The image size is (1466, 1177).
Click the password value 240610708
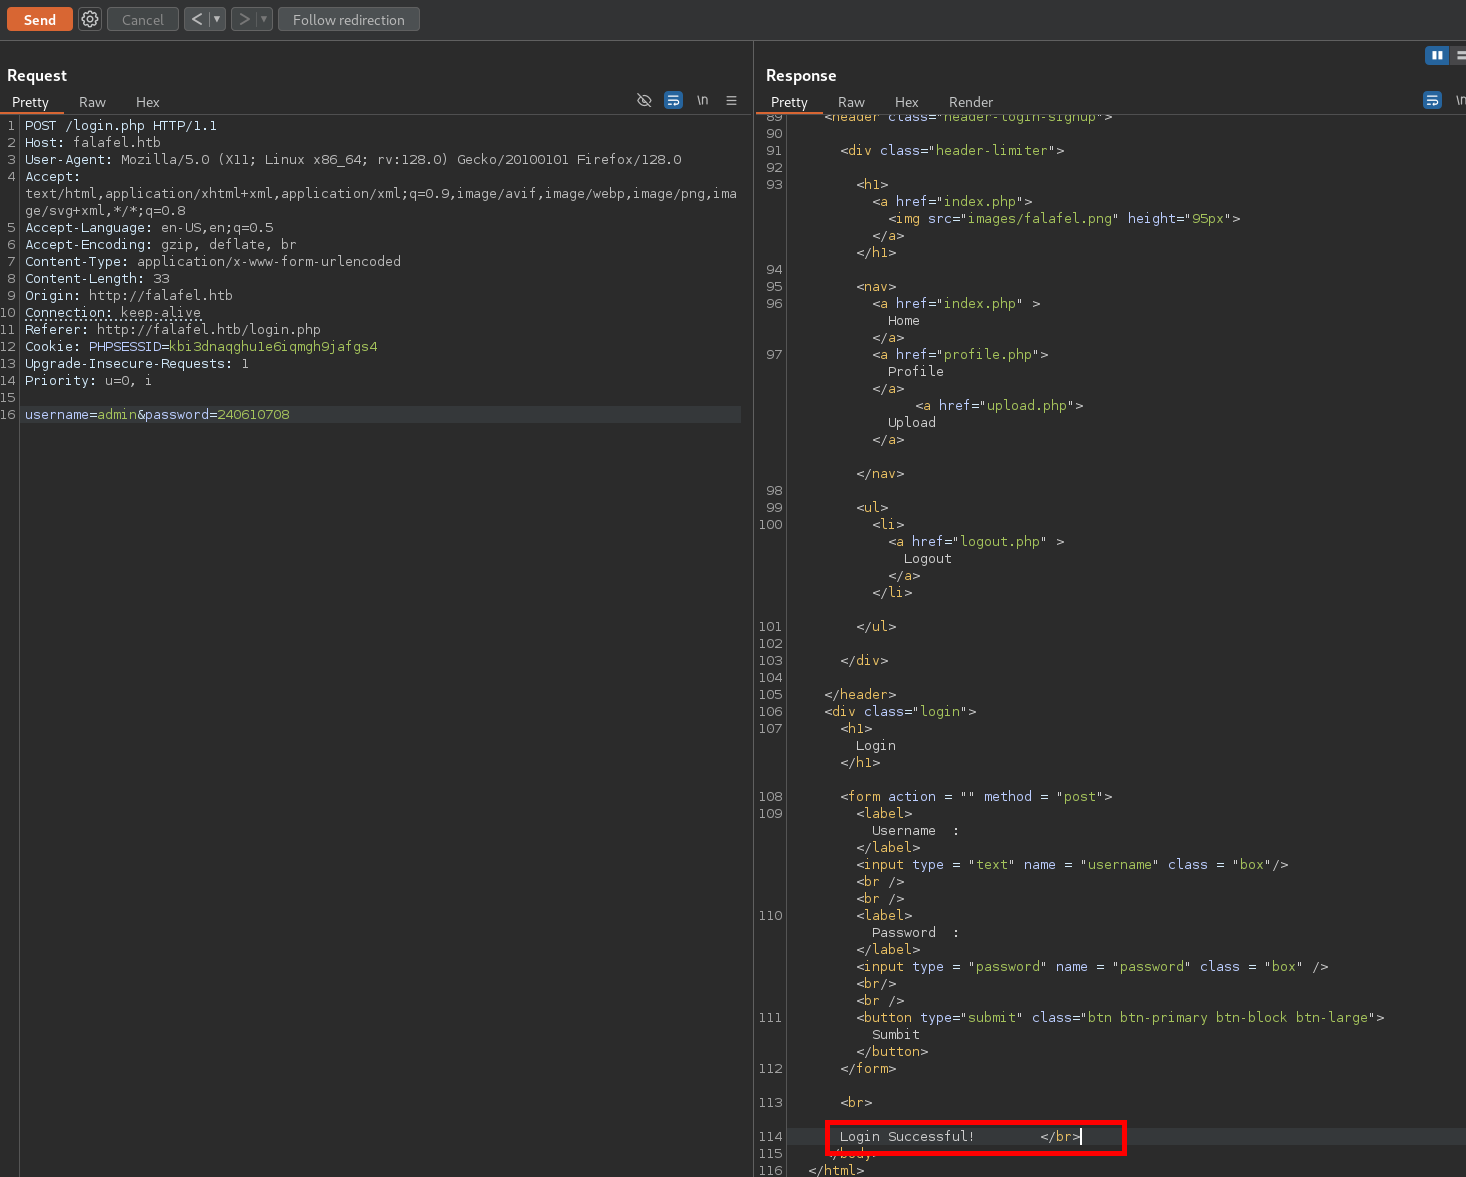pyautogui.click(x=254, y=414)
